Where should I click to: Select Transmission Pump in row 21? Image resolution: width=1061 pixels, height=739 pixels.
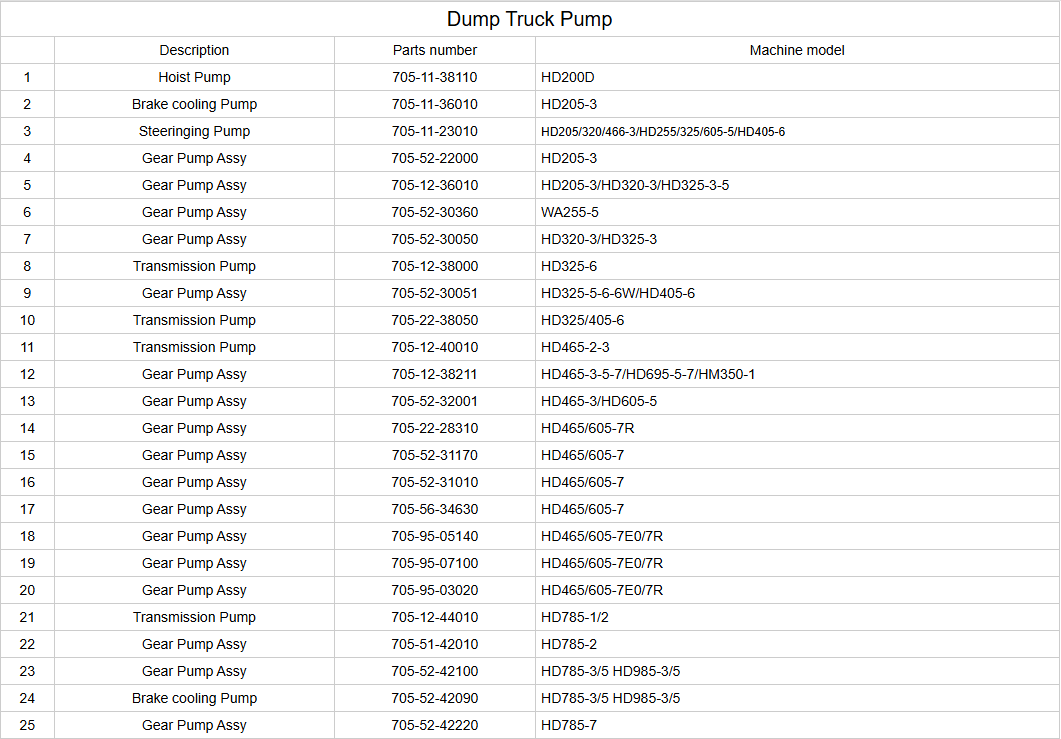(x=194, y=619)
